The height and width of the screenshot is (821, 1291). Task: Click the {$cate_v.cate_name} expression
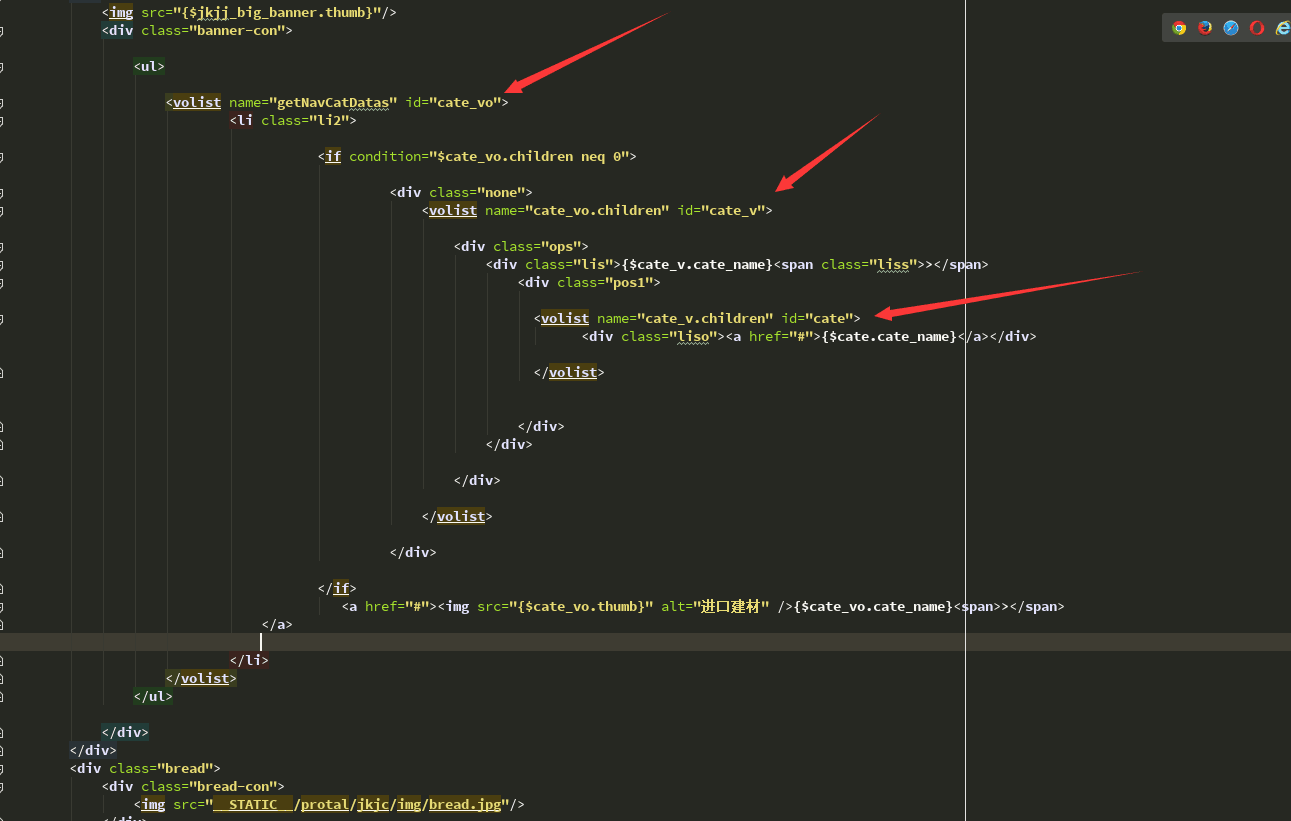(x=697, y=264)
